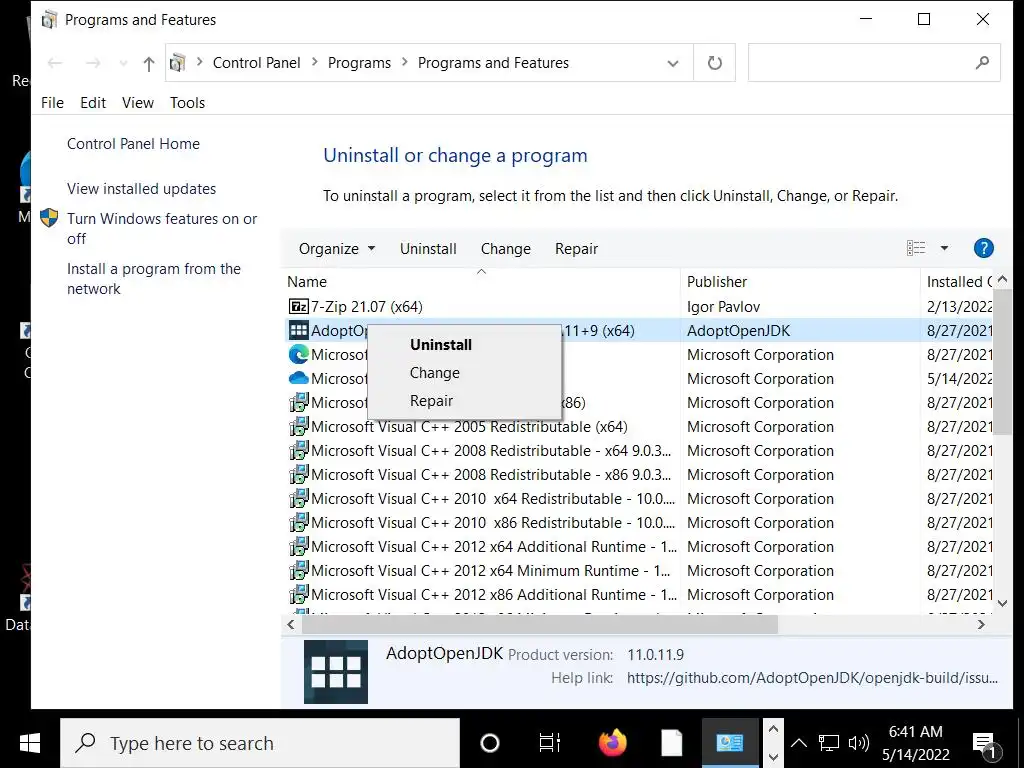1024x768 pixels.
Task: Open Turn Windows features on or off
Action: (162, 229)
